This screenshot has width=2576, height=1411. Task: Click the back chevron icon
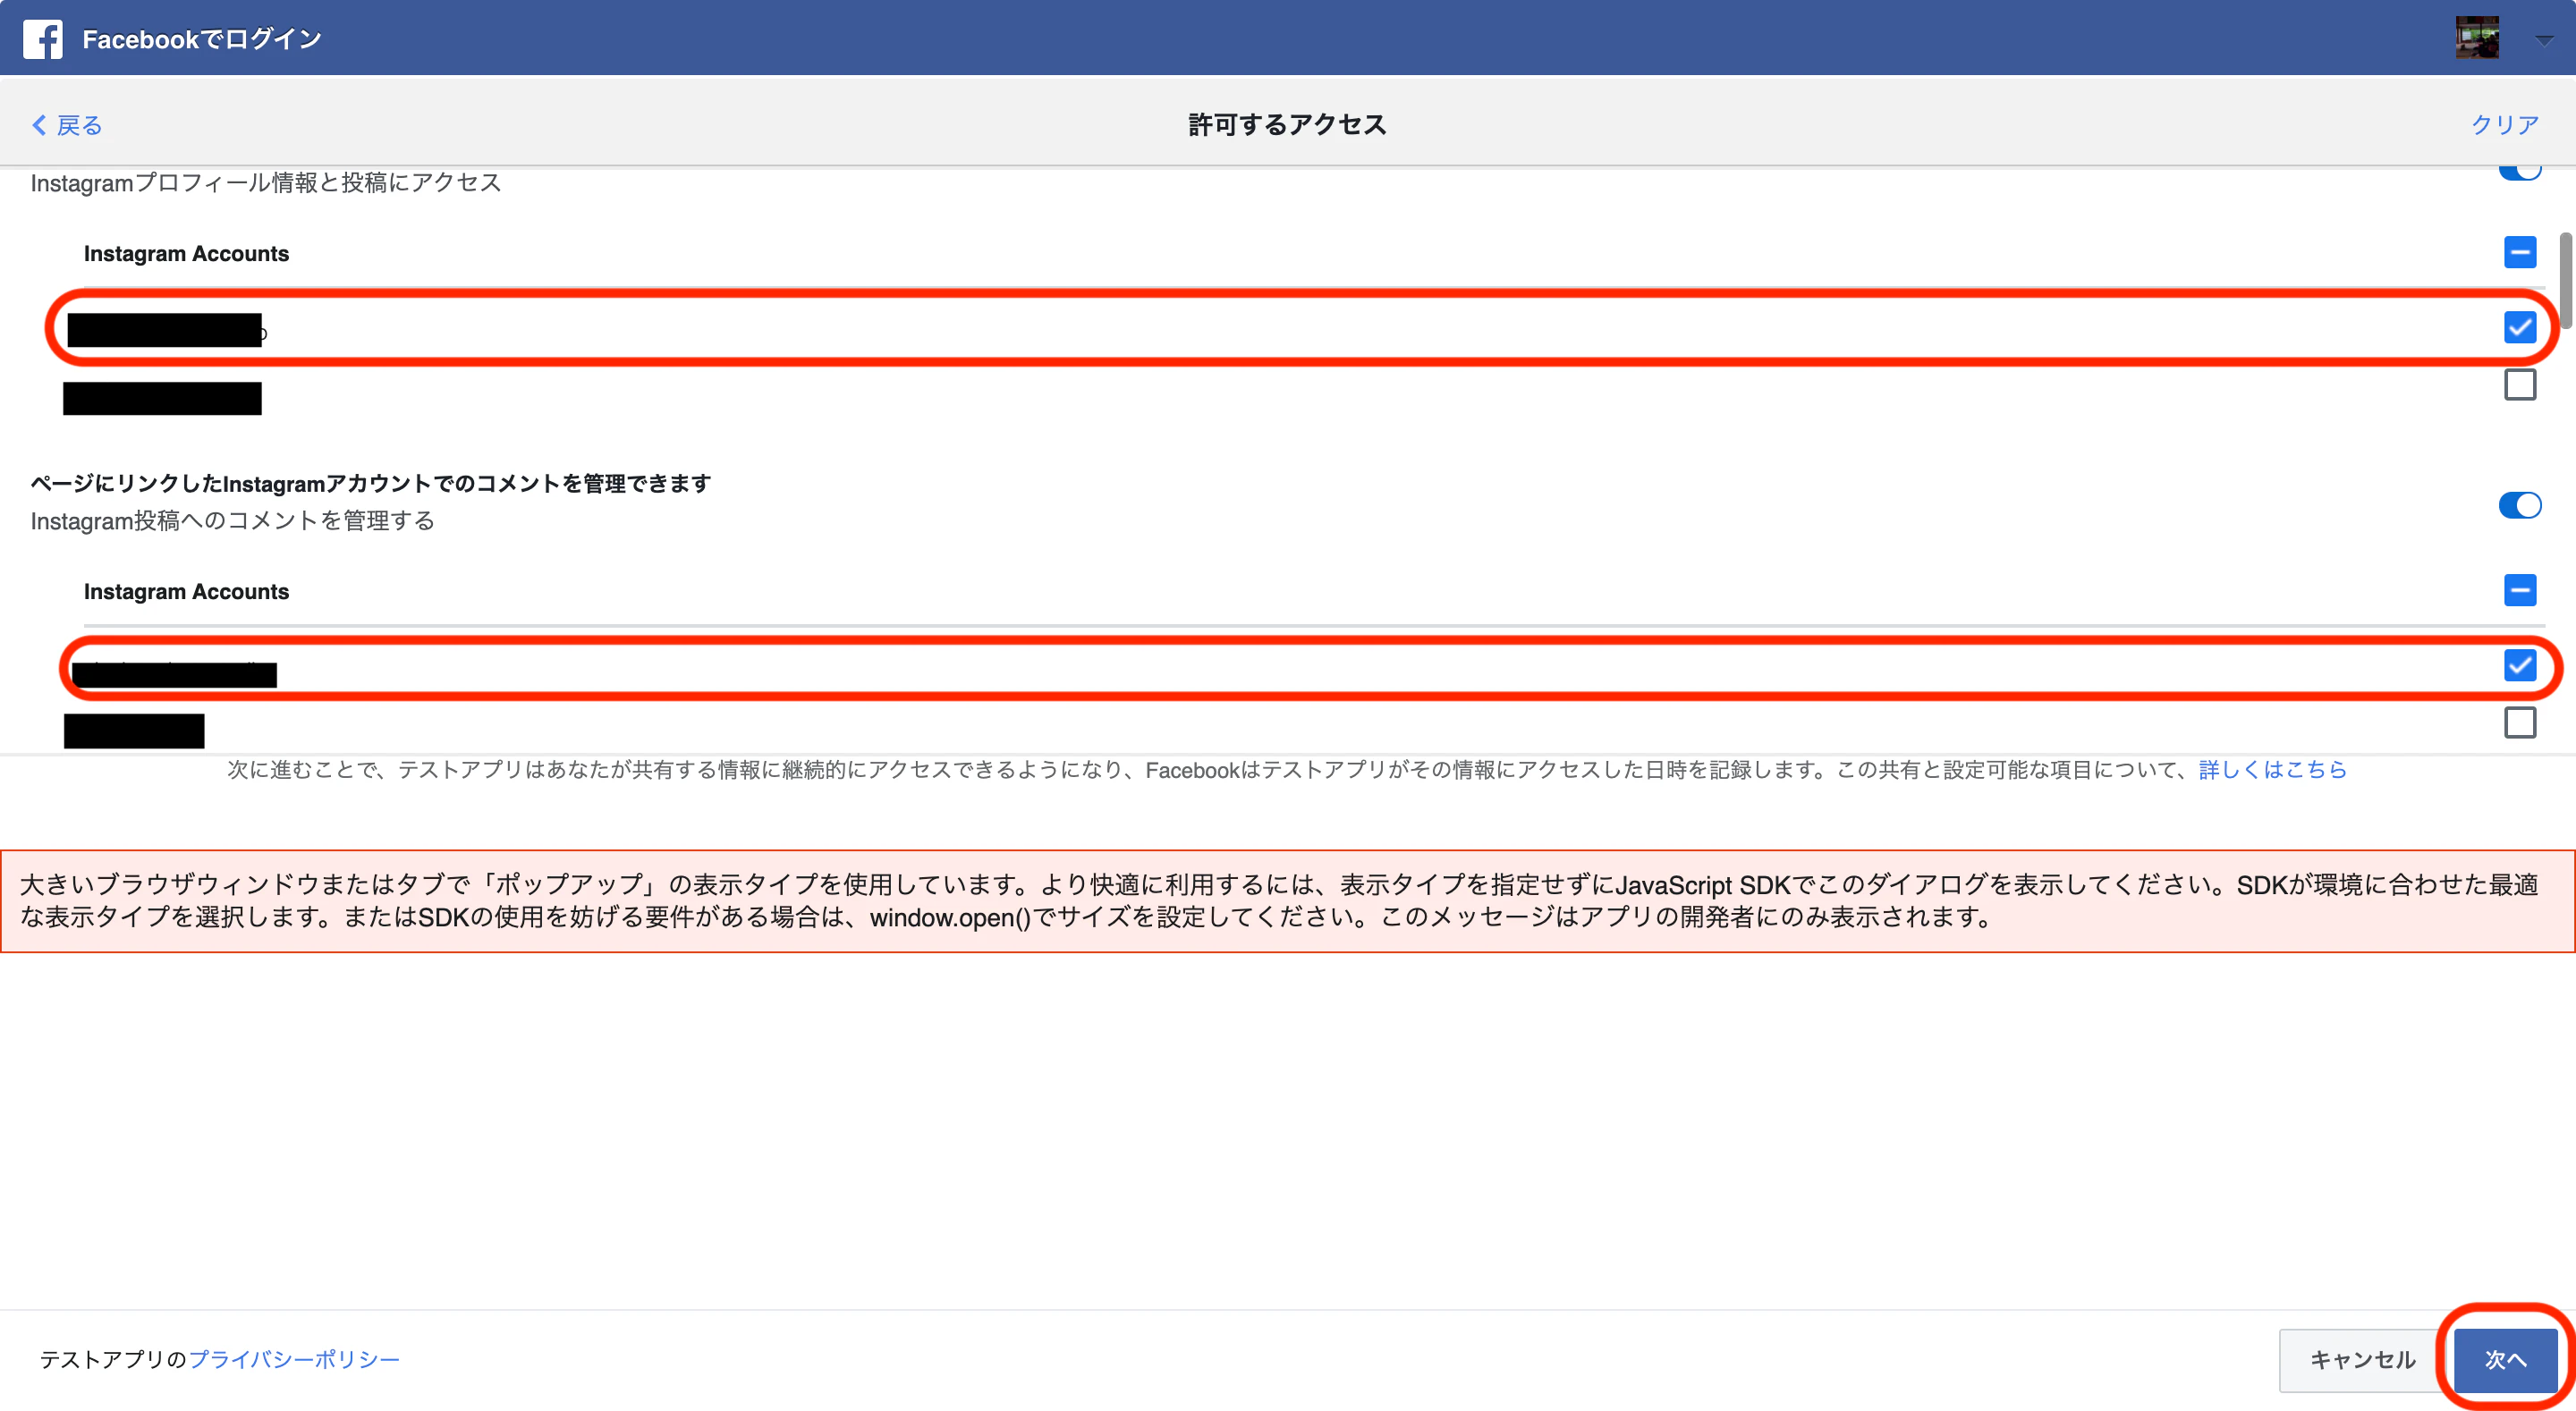pos(39,125)
